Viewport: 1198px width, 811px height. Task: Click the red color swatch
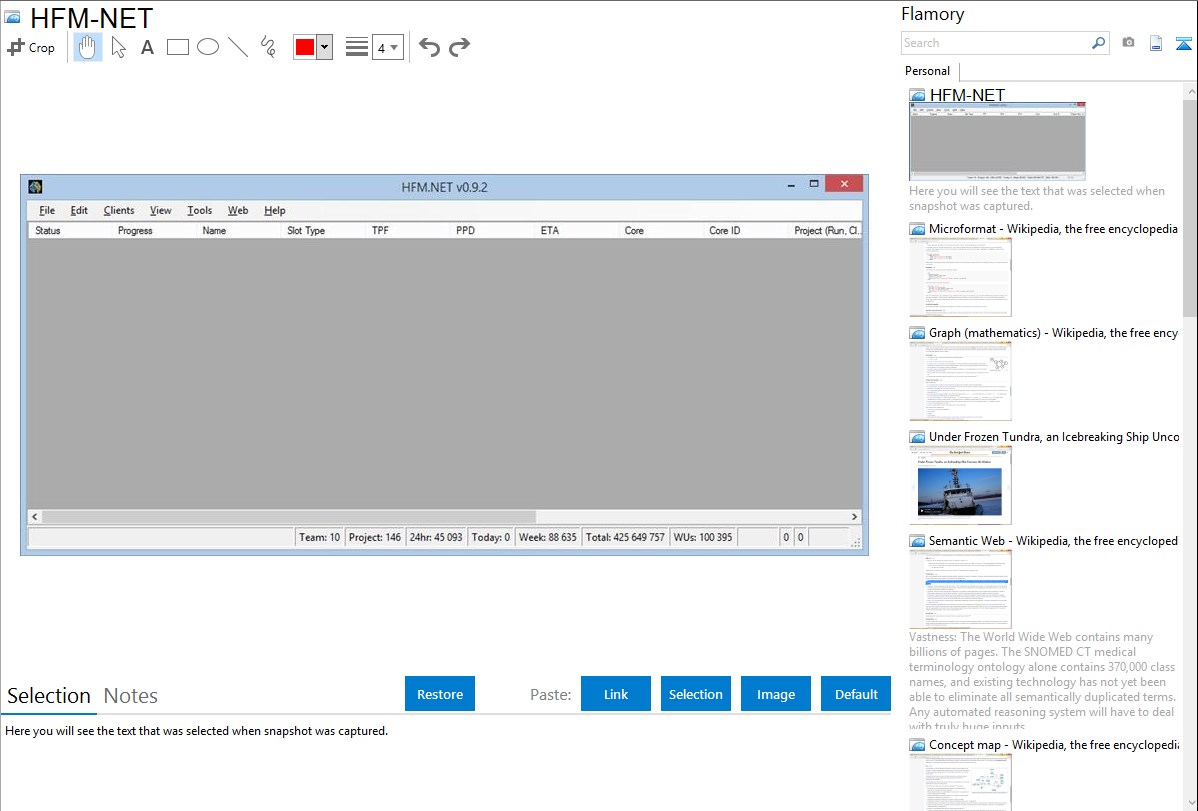305,47
